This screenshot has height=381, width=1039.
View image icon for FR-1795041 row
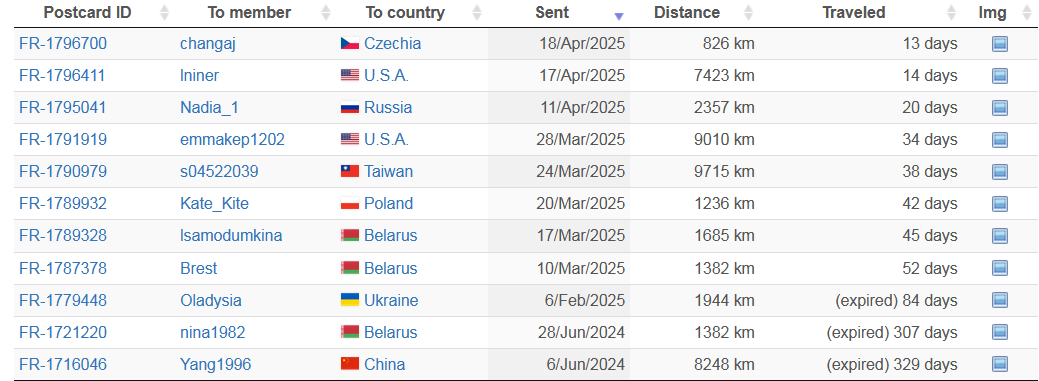click(x=999, y=107)
